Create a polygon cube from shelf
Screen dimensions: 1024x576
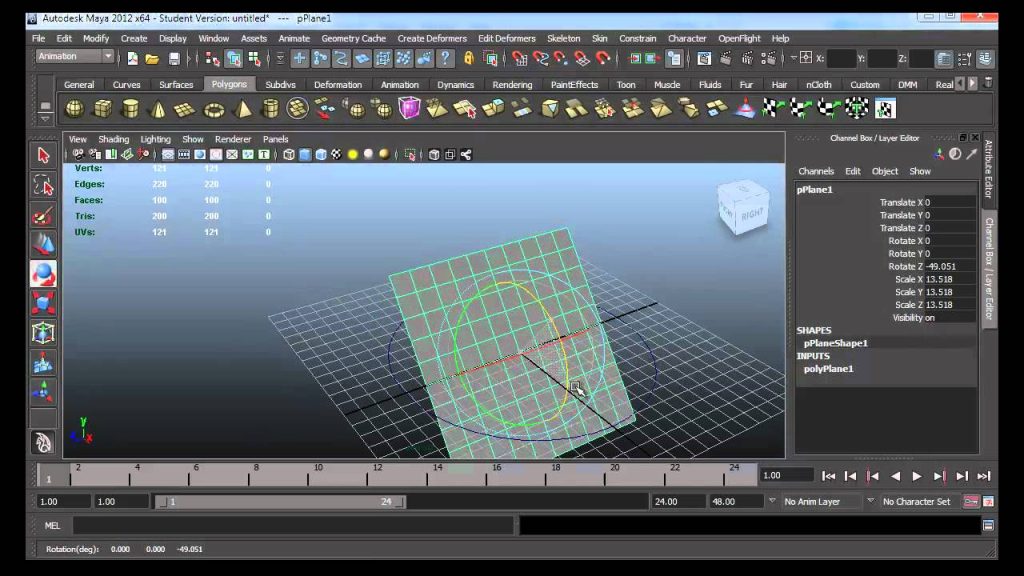[x=103, y=109]
